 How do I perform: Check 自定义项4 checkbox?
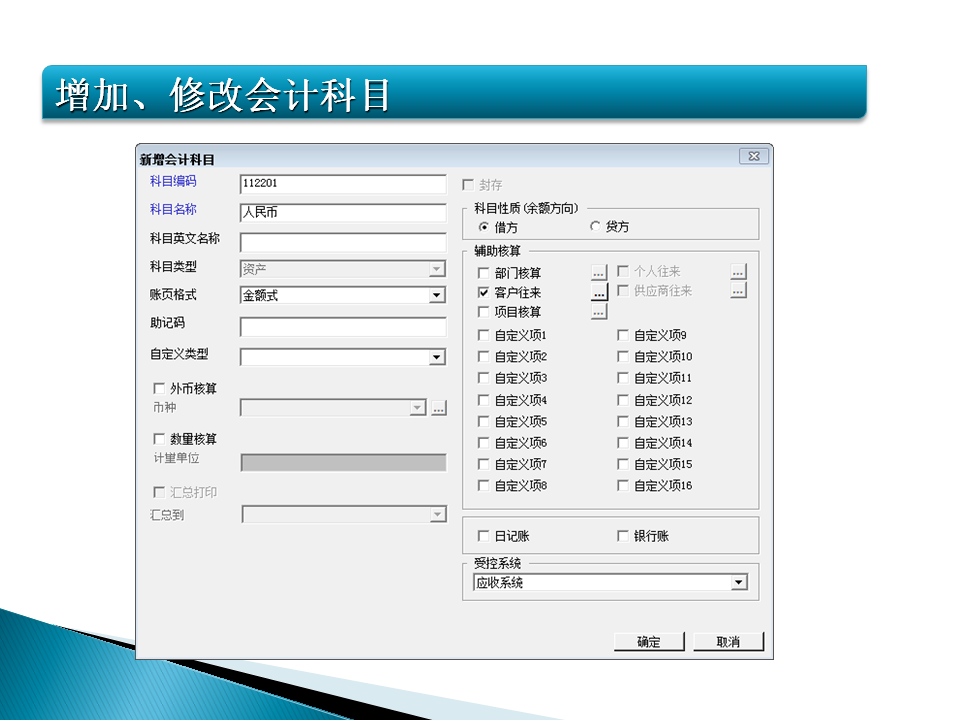click(483, 400)
